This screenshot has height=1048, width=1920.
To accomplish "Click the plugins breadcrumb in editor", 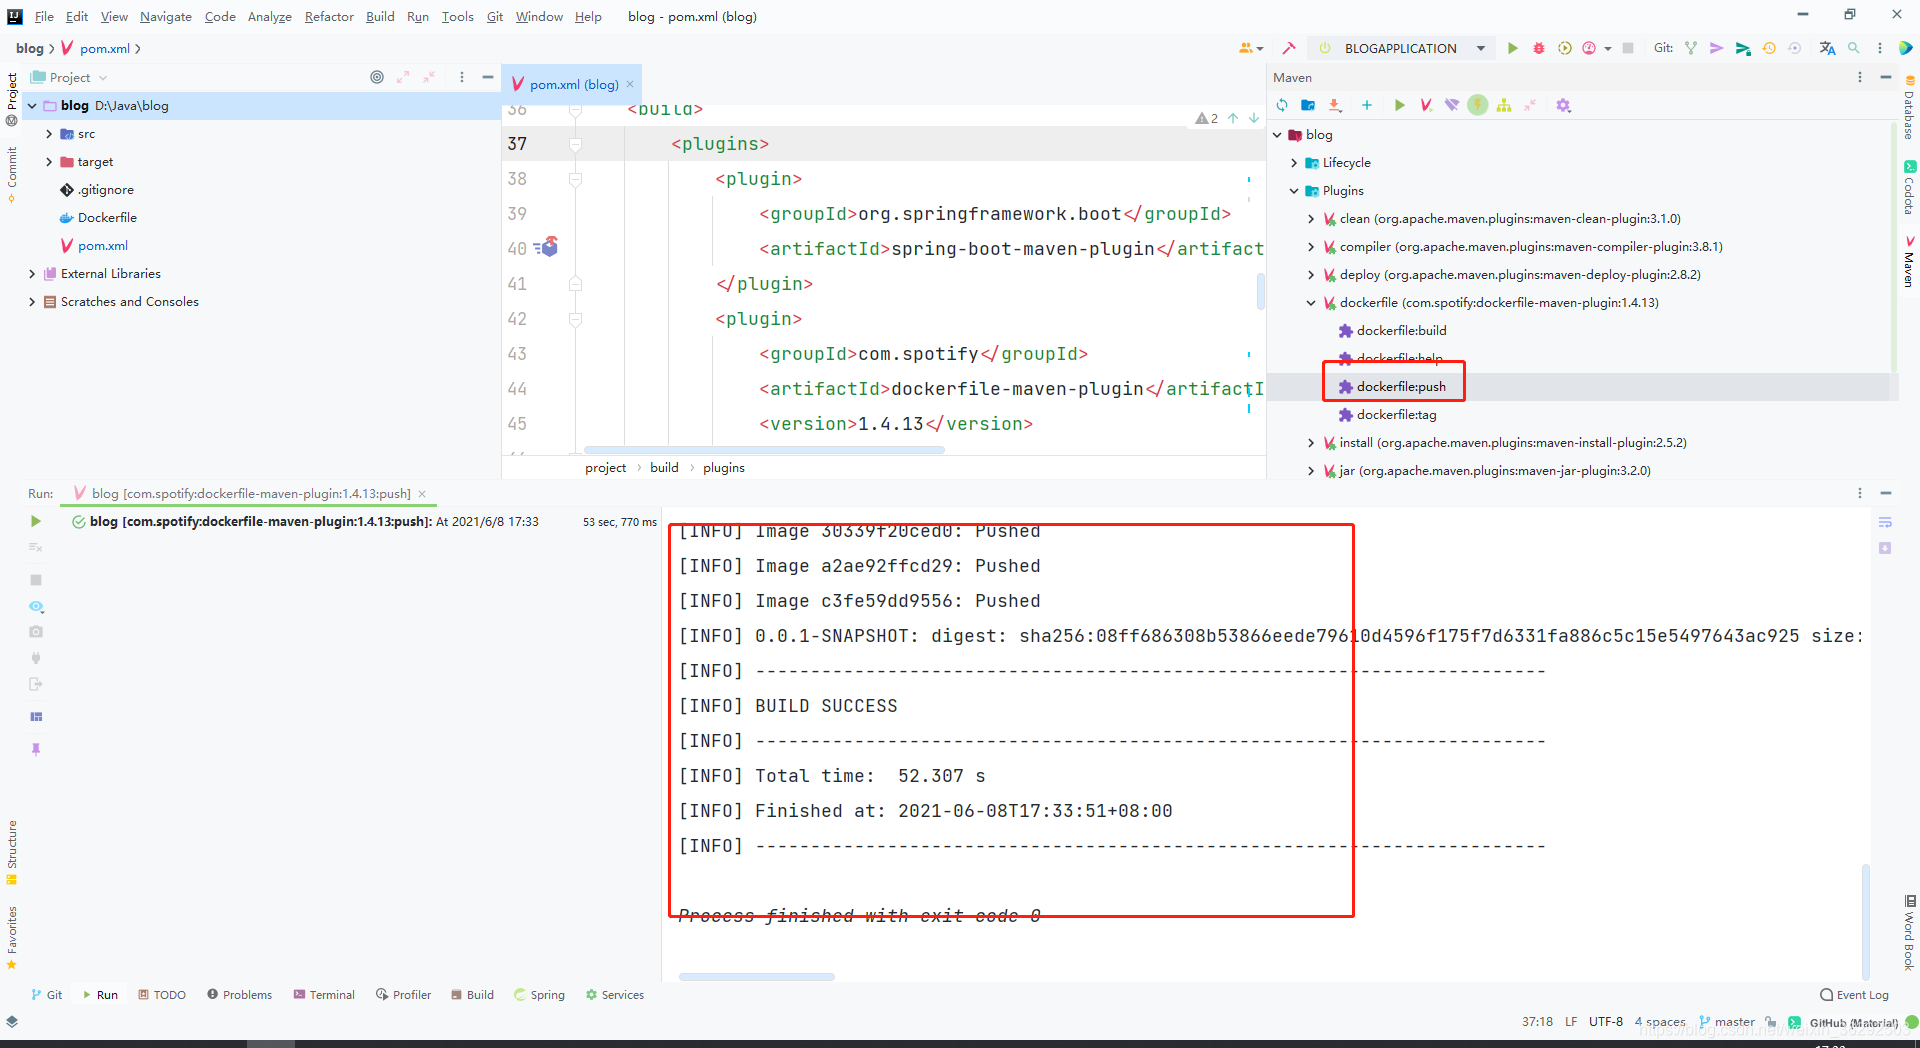I will click(x=724, y=467).
